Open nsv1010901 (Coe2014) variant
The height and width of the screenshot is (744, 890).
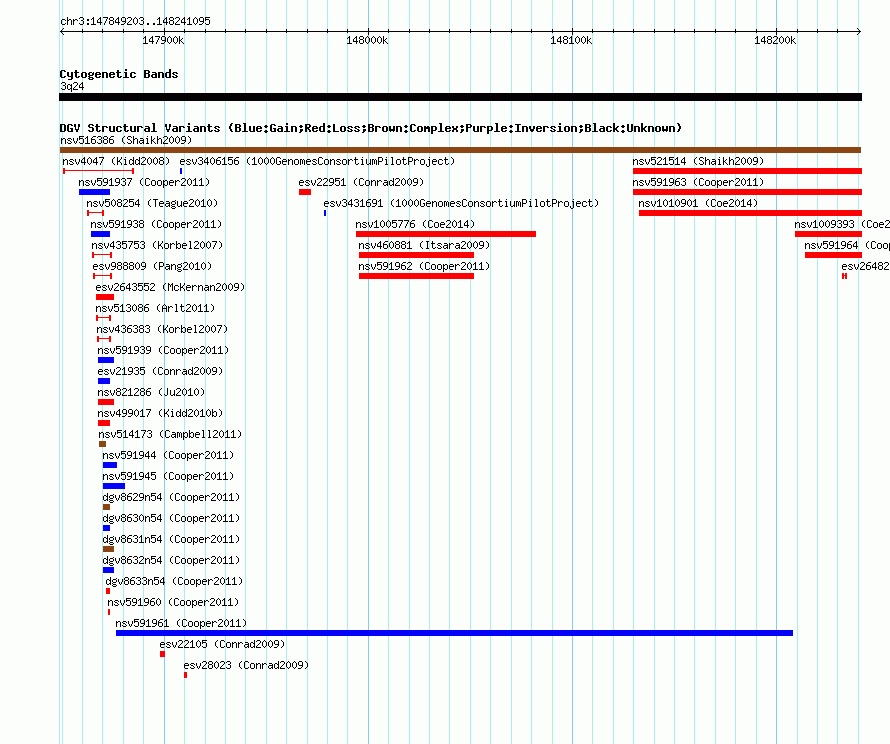[698, 203]
